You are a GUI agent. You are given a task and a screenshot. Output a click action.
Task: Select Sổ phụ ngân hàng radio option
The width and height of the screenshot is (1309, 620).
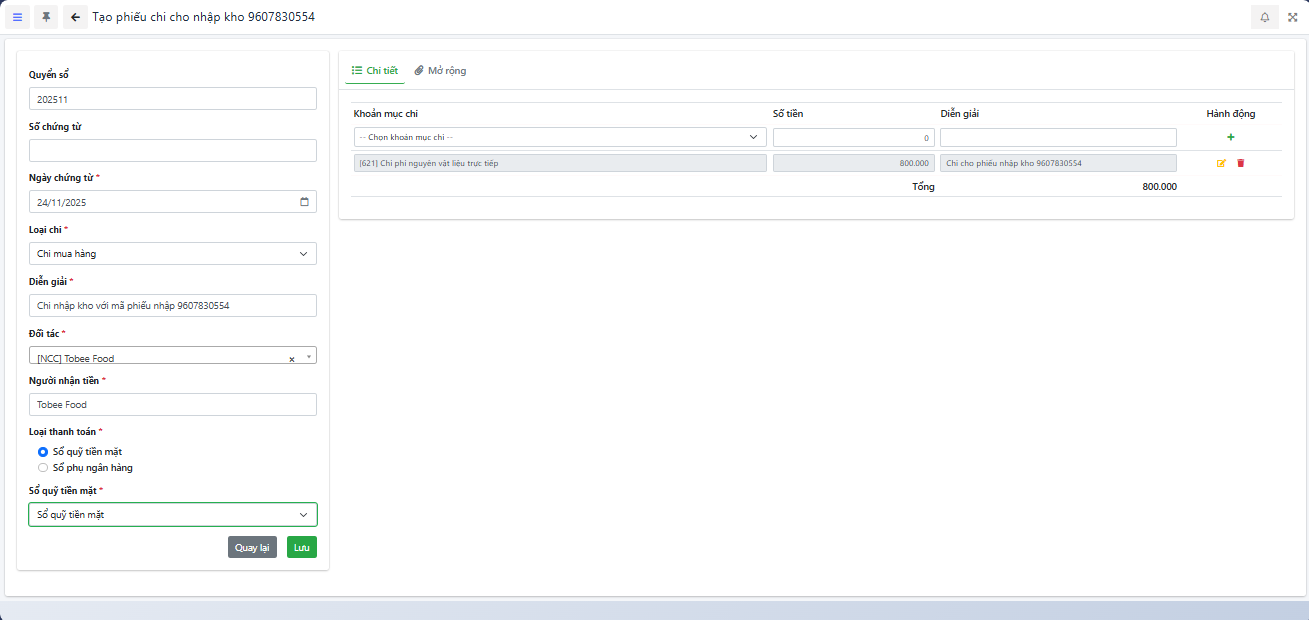43,467
